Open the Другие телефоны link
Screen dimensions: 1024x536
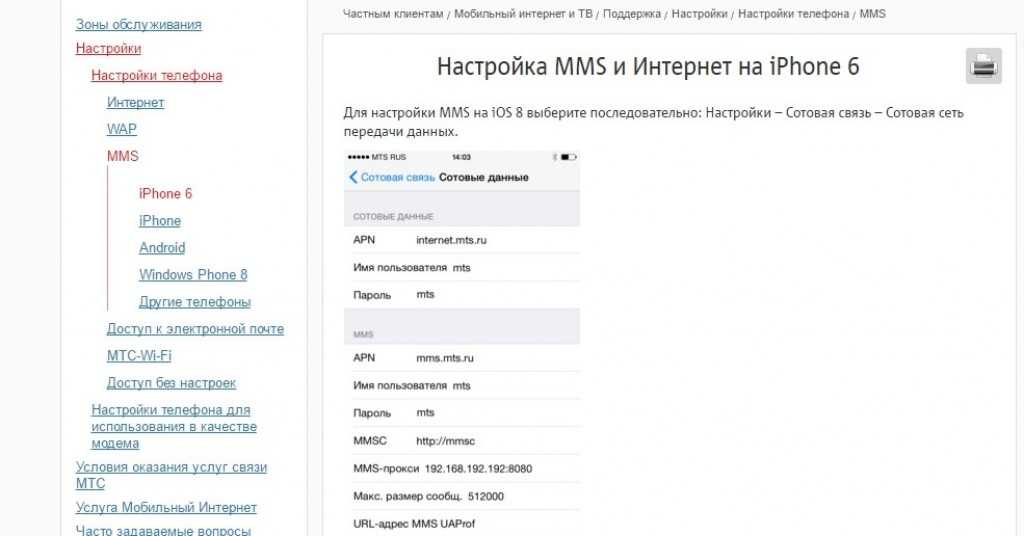pyautogui.click(x=195, y=302)
